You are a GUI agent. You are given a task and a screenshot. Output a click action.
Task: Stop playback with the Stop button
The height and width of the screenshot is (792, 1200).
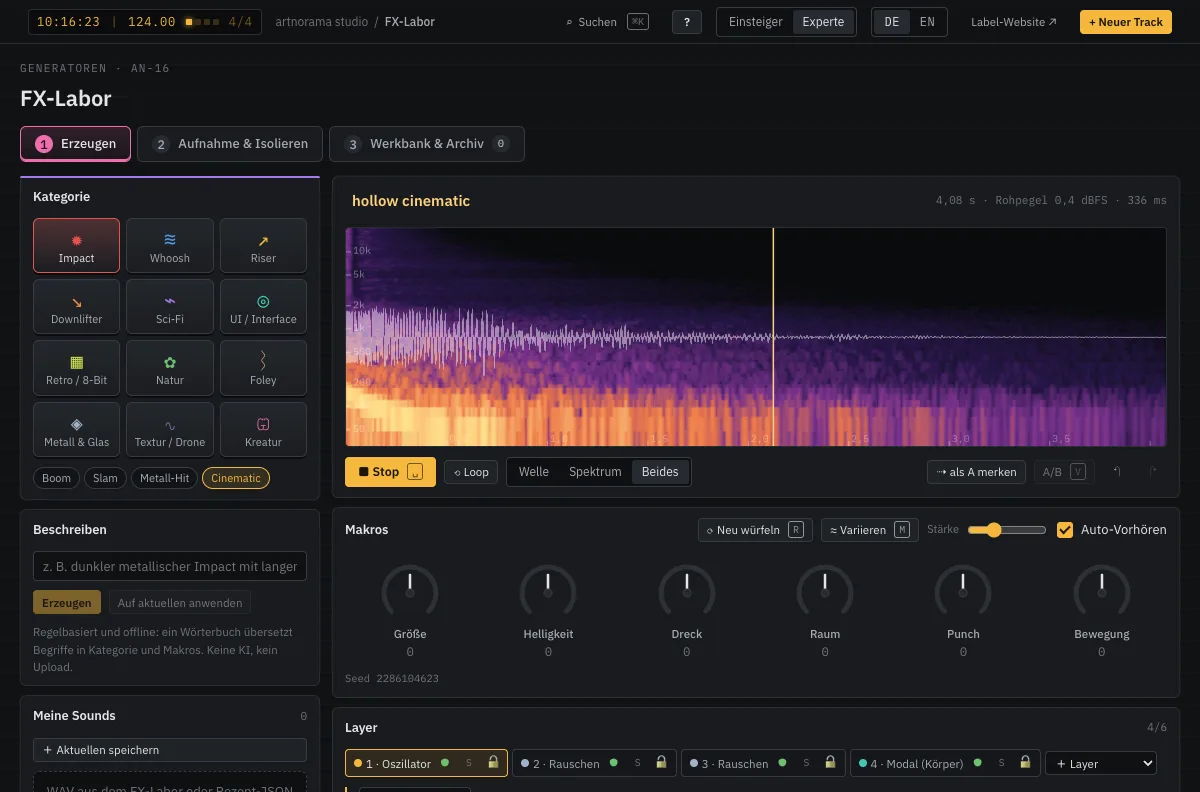390,472
